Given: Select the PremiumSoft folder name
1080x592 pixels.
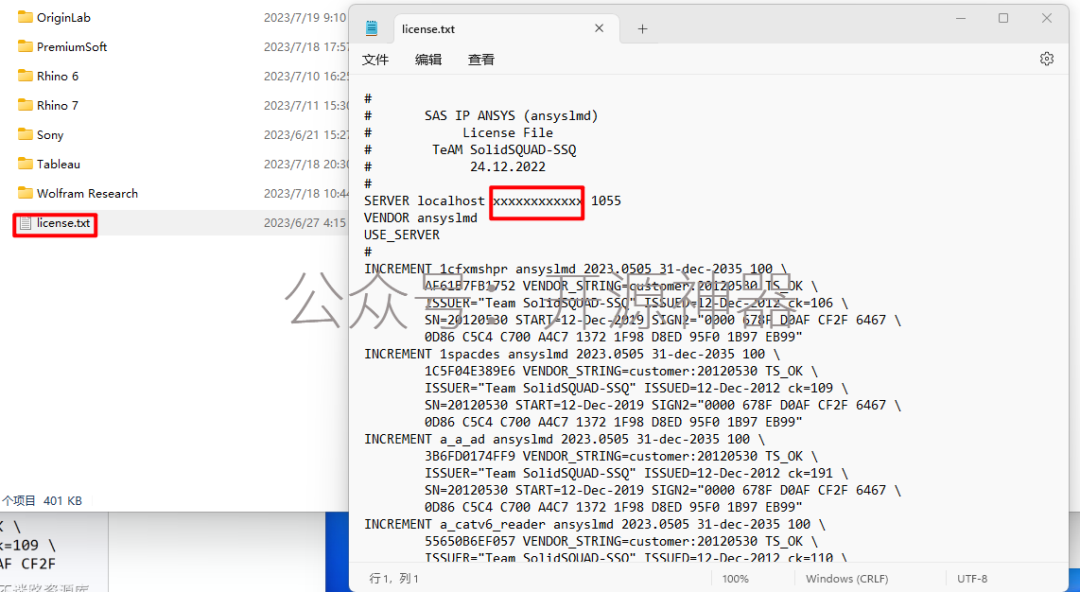Looking at the screenshot, I should (x=72, y=47).
